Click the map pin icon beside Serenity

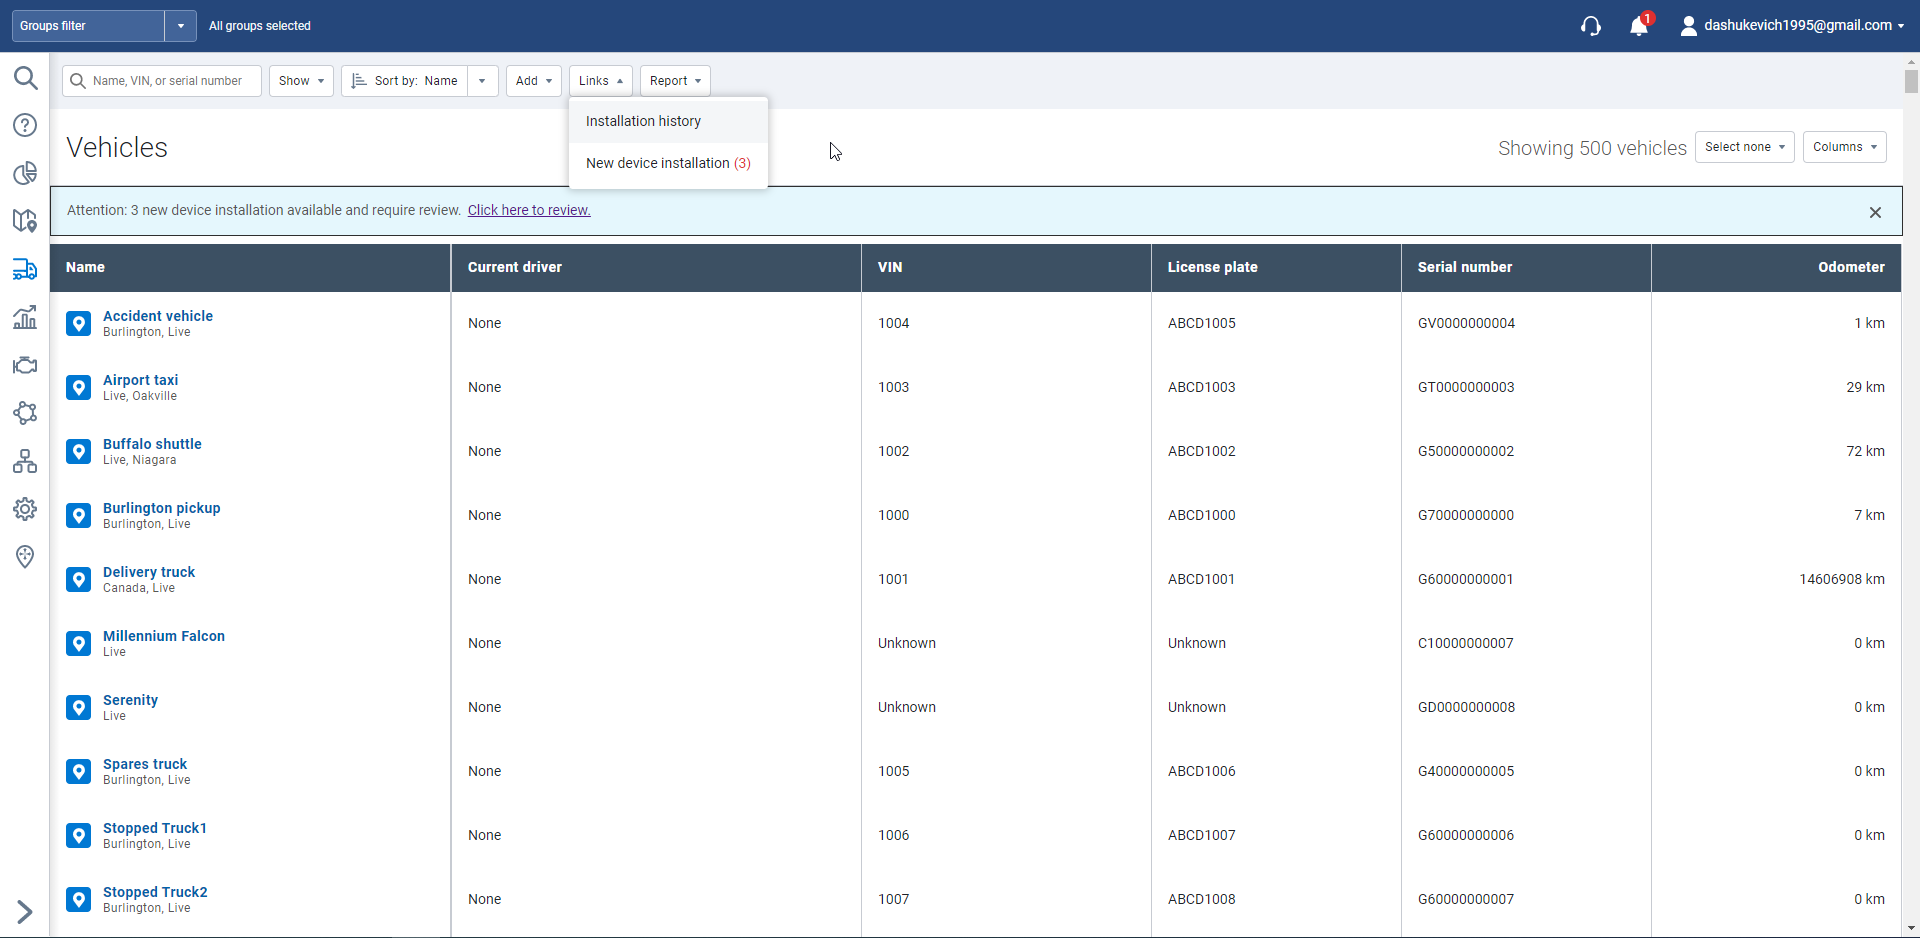click(79, 707)
